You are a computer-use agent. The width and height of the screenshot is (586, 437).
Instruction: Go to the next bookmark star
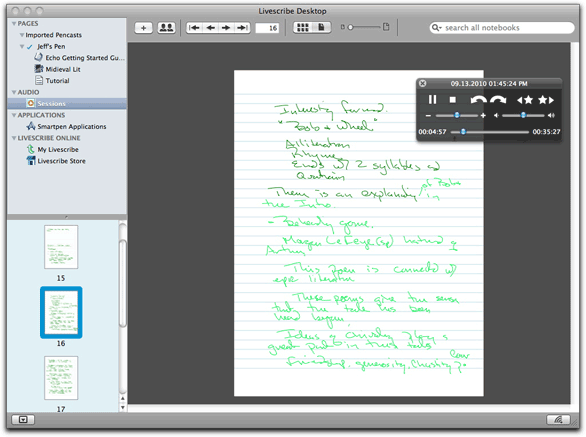tap(546, 100)
